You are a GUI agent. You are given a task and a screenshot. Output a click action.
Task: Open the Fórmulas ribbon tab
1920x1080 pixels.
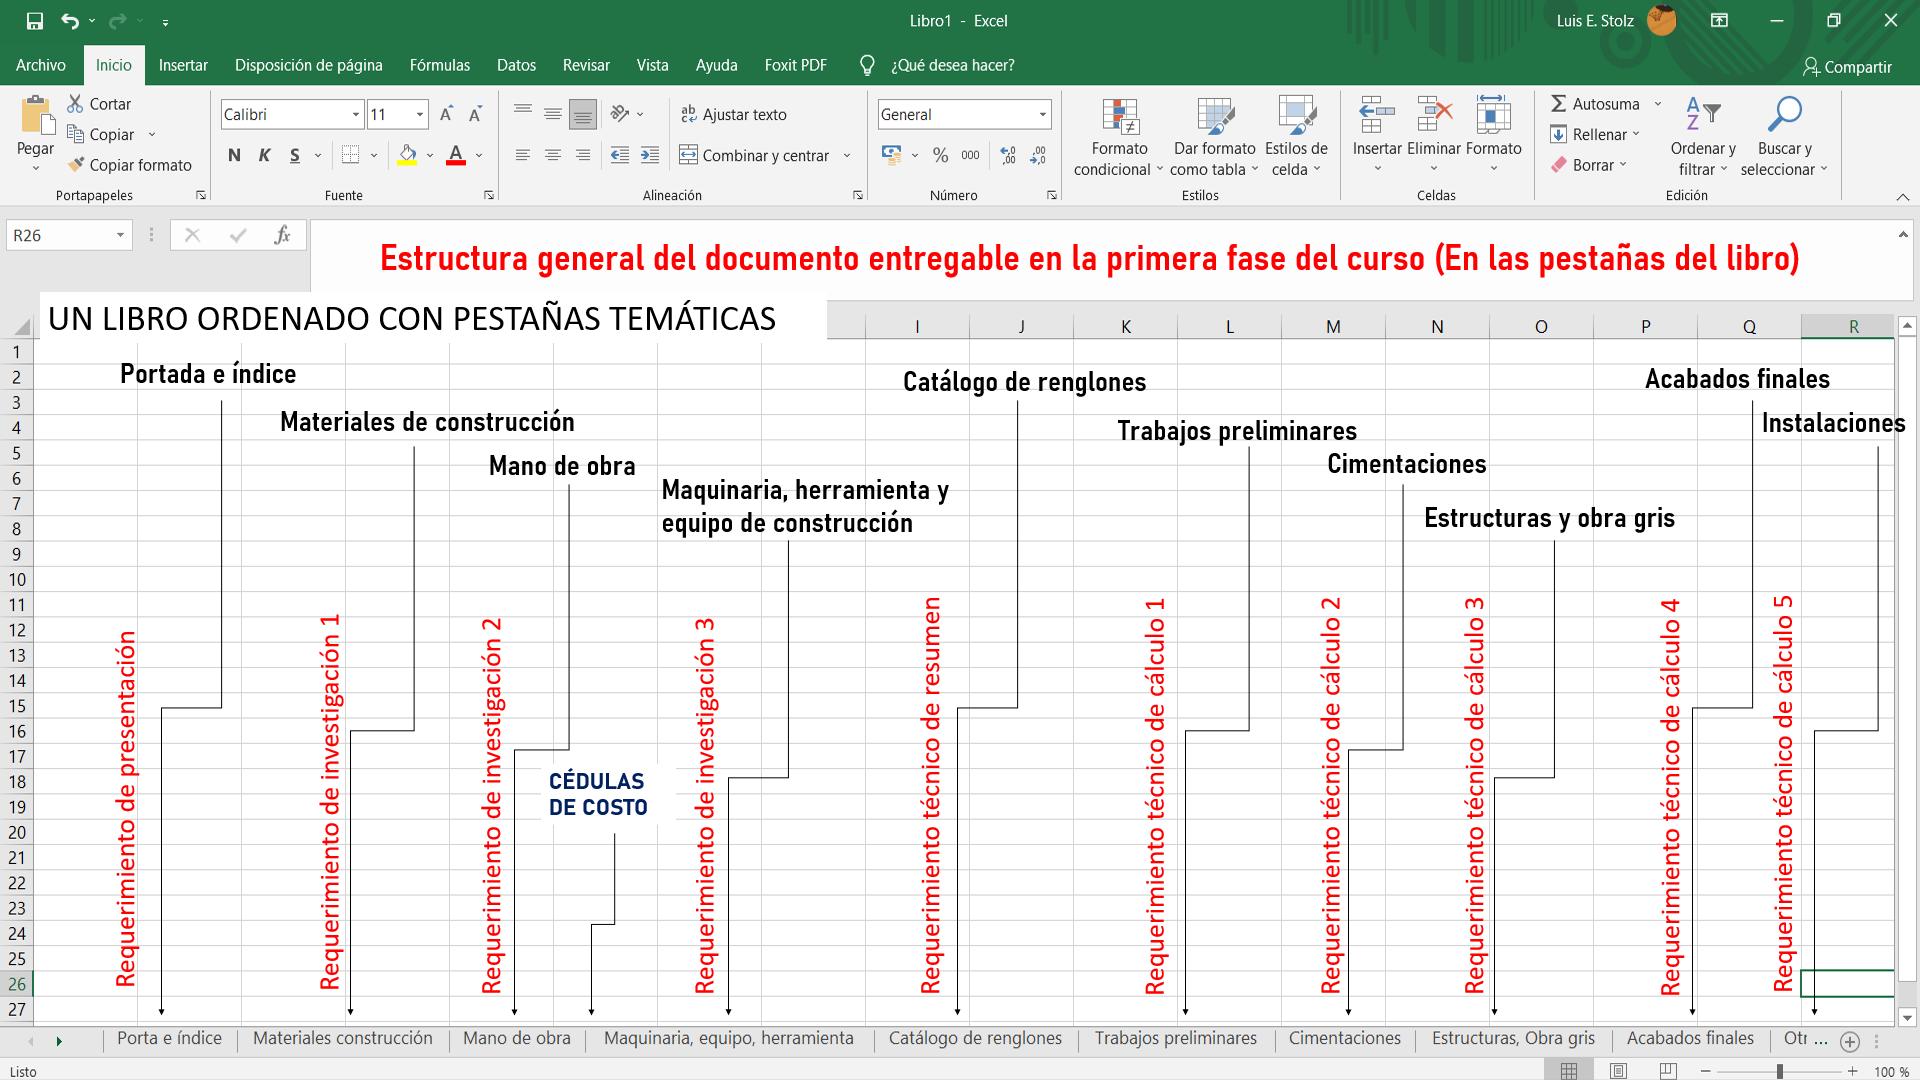(x=439, y=65)
